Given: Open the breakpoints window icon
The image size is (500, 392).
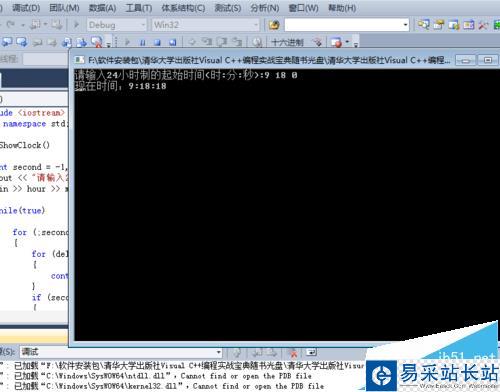Looking at the screenshot, I should pos(336,42).
